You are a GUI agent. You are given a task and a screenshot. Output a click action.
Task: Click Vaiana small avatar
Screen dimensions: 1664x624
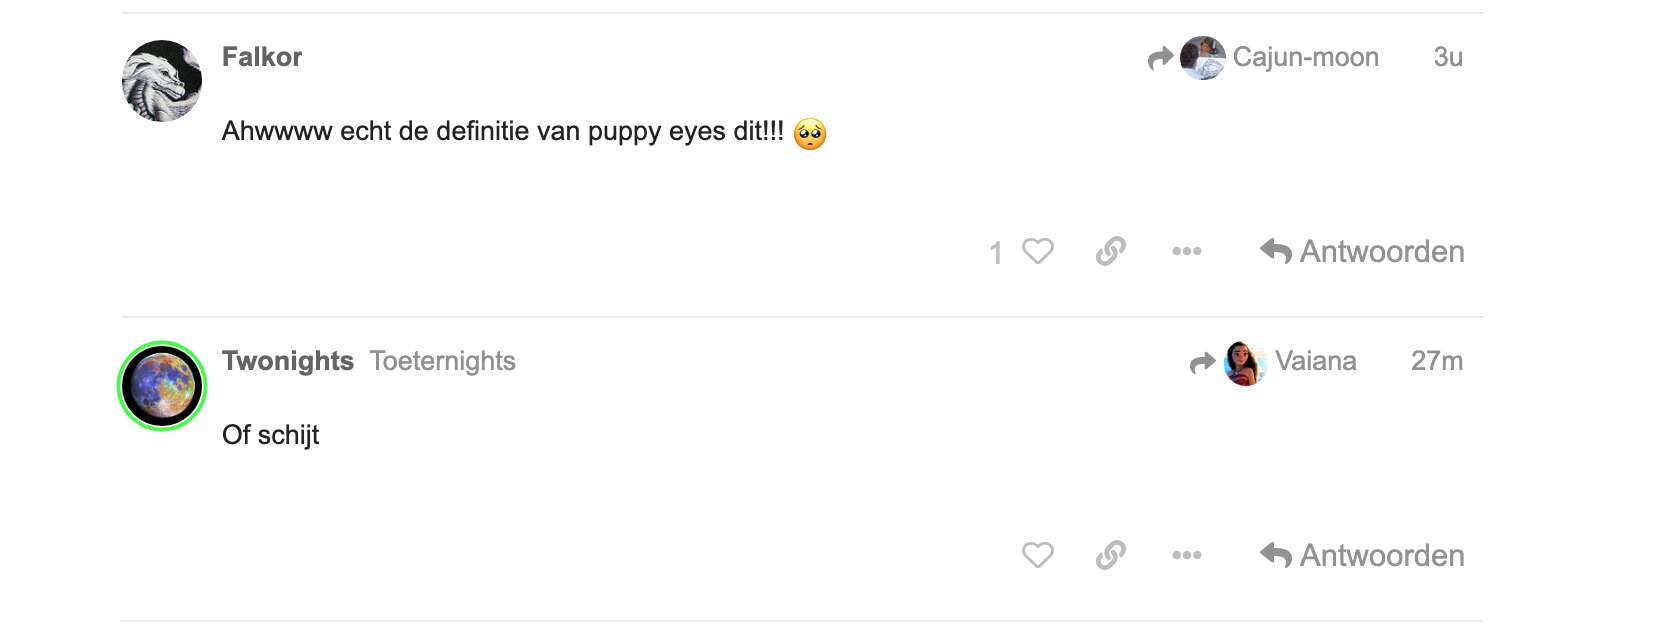tap(1245, 362)
